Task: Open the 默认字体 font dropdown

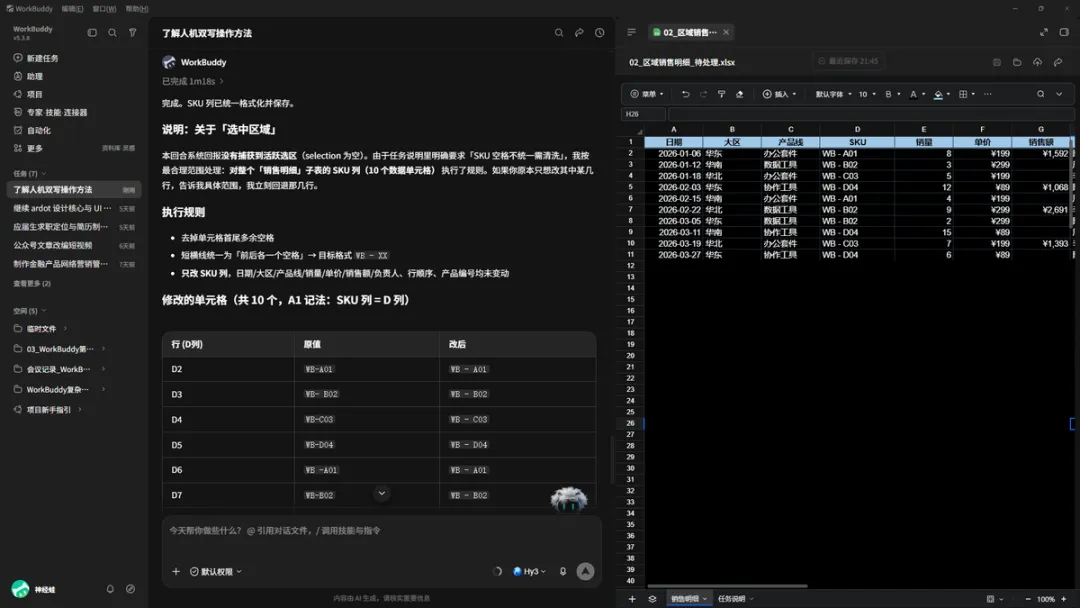Action: [x=833, y=94]
